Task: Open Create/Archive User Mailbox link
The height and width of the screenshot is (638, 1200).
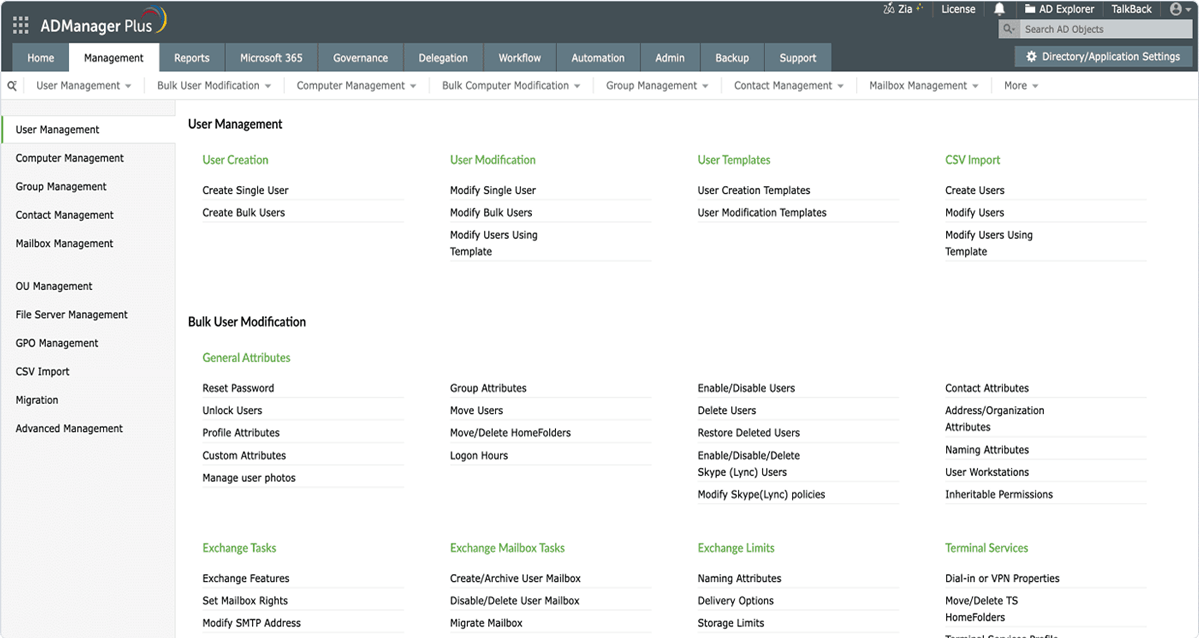Action: [515, 579]
